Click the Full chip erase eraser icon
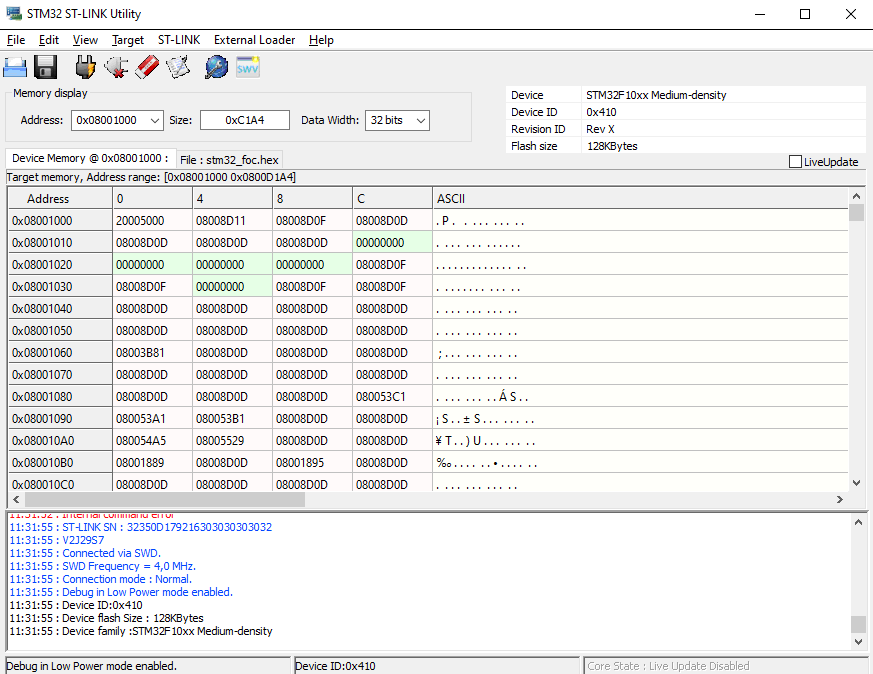 pyautogui.click(x=147, y=68)
